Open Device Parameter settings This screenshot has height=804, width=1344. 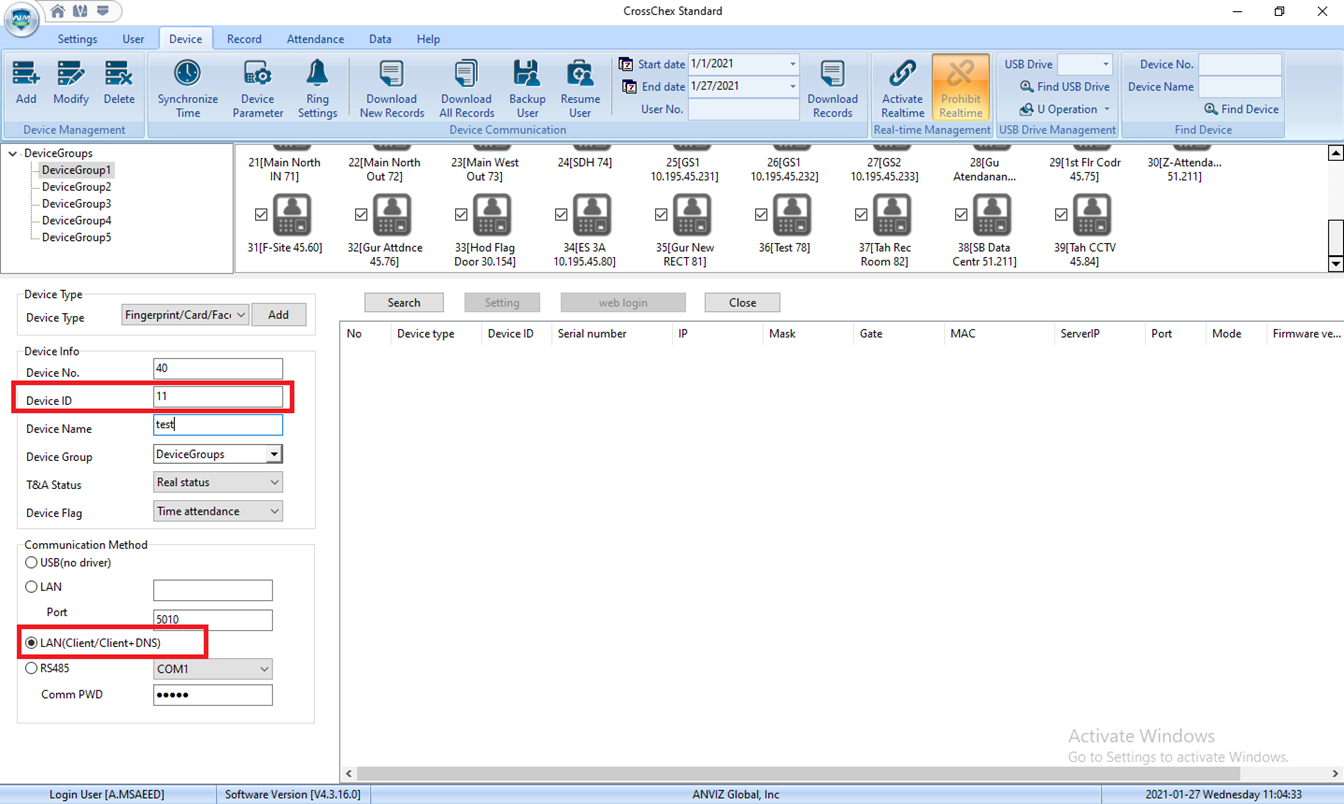coord(257,88)
